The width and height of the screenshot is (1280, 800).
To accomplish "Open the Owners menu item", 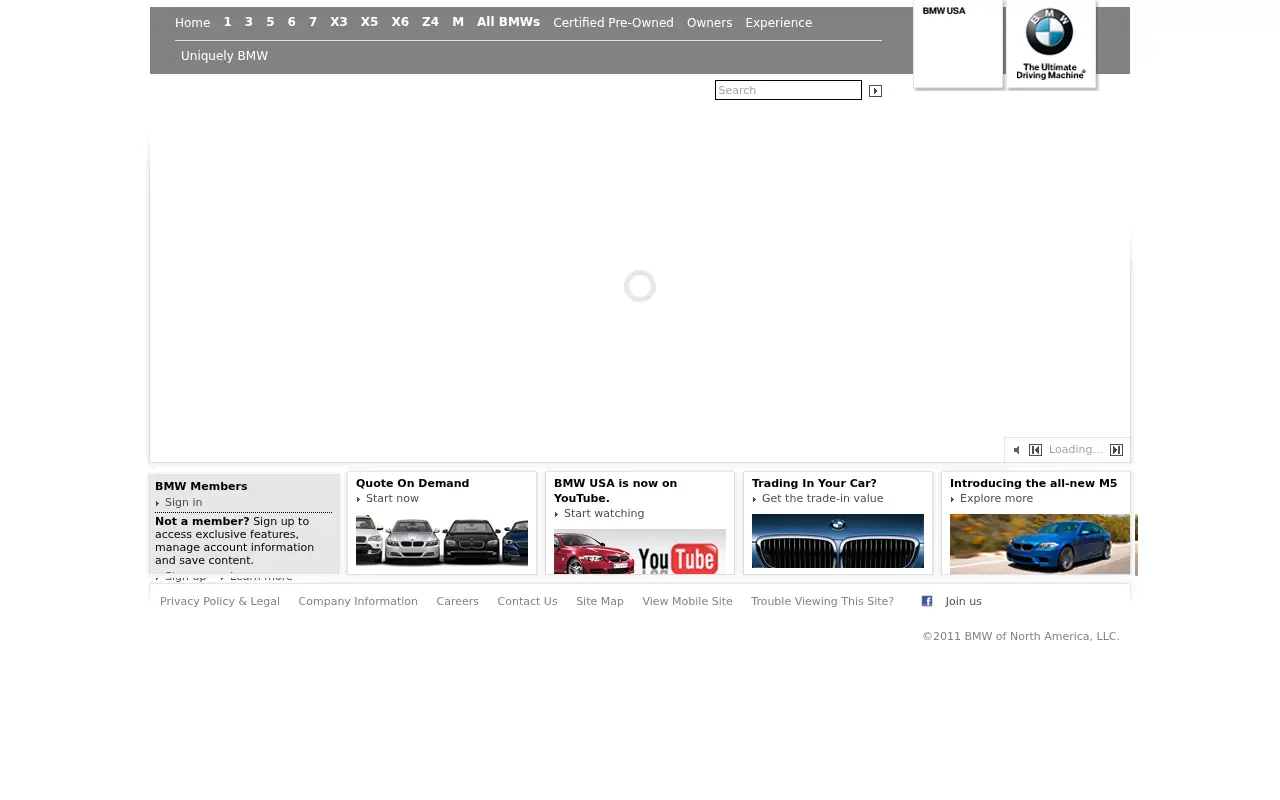I will pyautogui.click(x=709, y=23).
